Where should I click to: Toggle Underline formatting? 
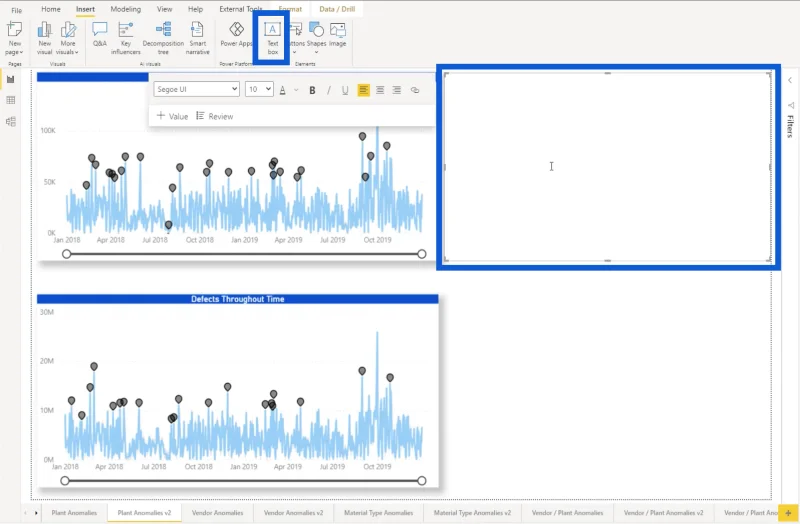click(x=345, y=90)
